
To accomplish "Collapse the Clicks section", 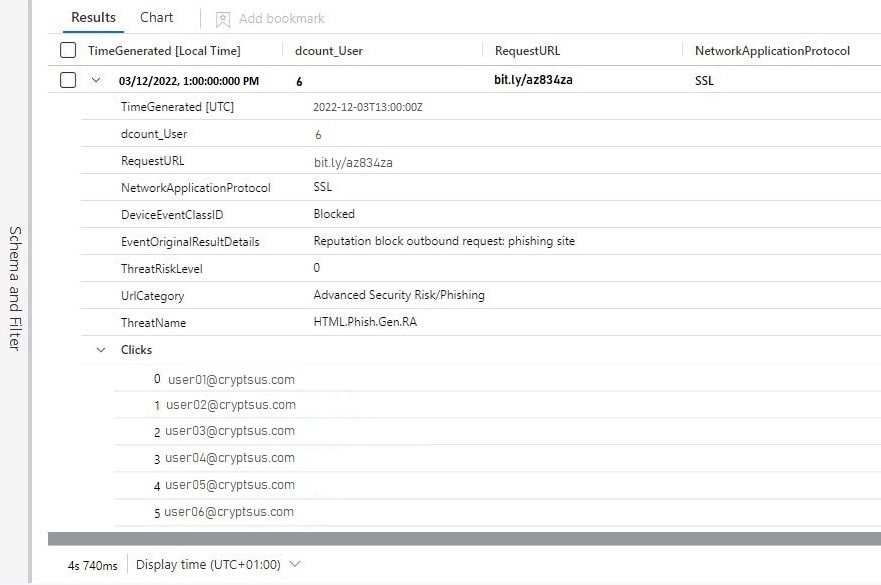I will pyautogui.click(x=100, y=350).
